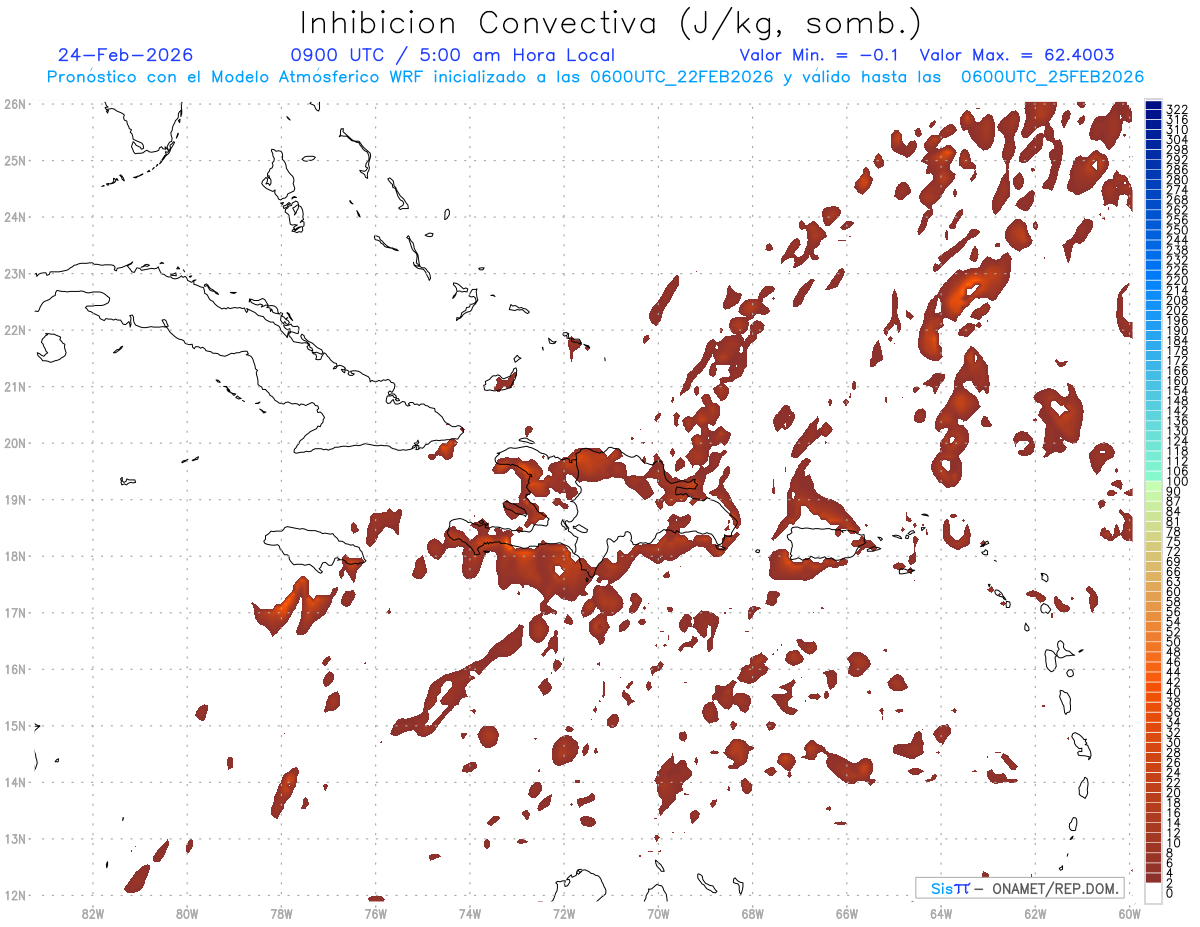Screen dimensions: 1200x927
Task: Click the color scale label '72'
Action: (1174, 552)
